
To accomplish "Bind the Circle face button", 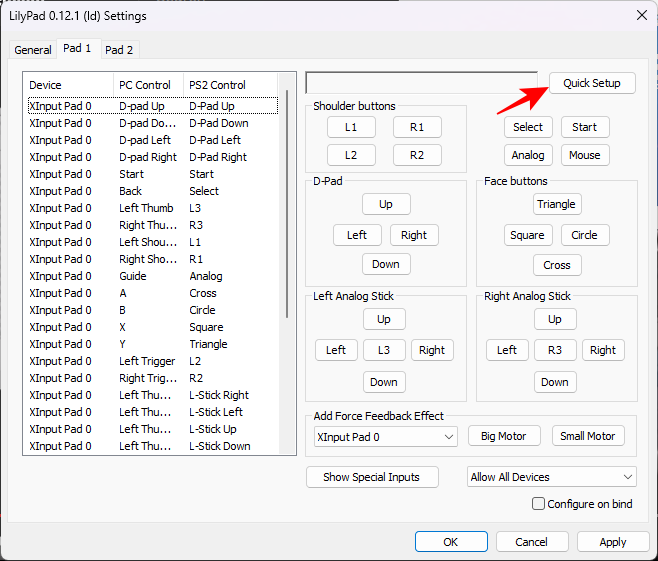I will pos(585,235).
